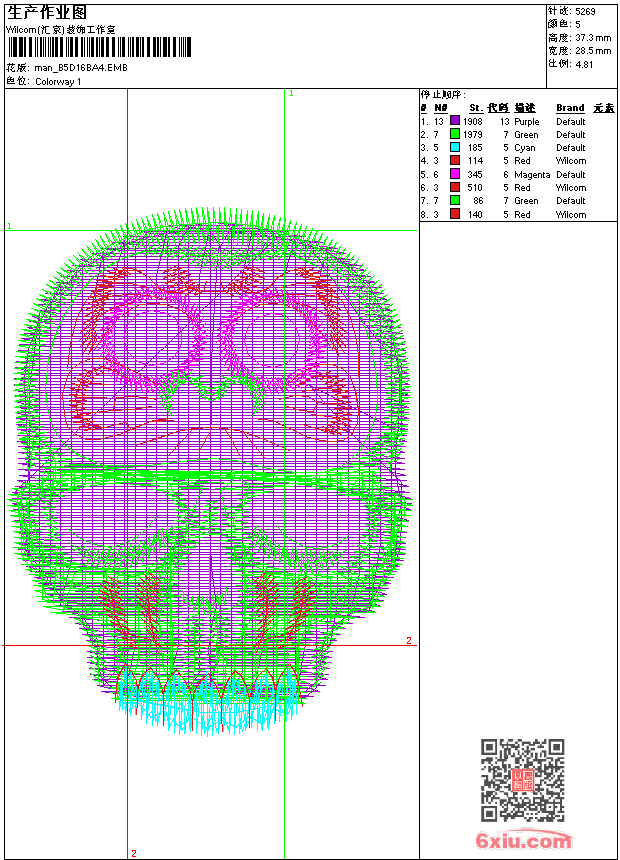620x860 pixels.
Task: Click the Brand column header
Action: [x=570, y=108]
